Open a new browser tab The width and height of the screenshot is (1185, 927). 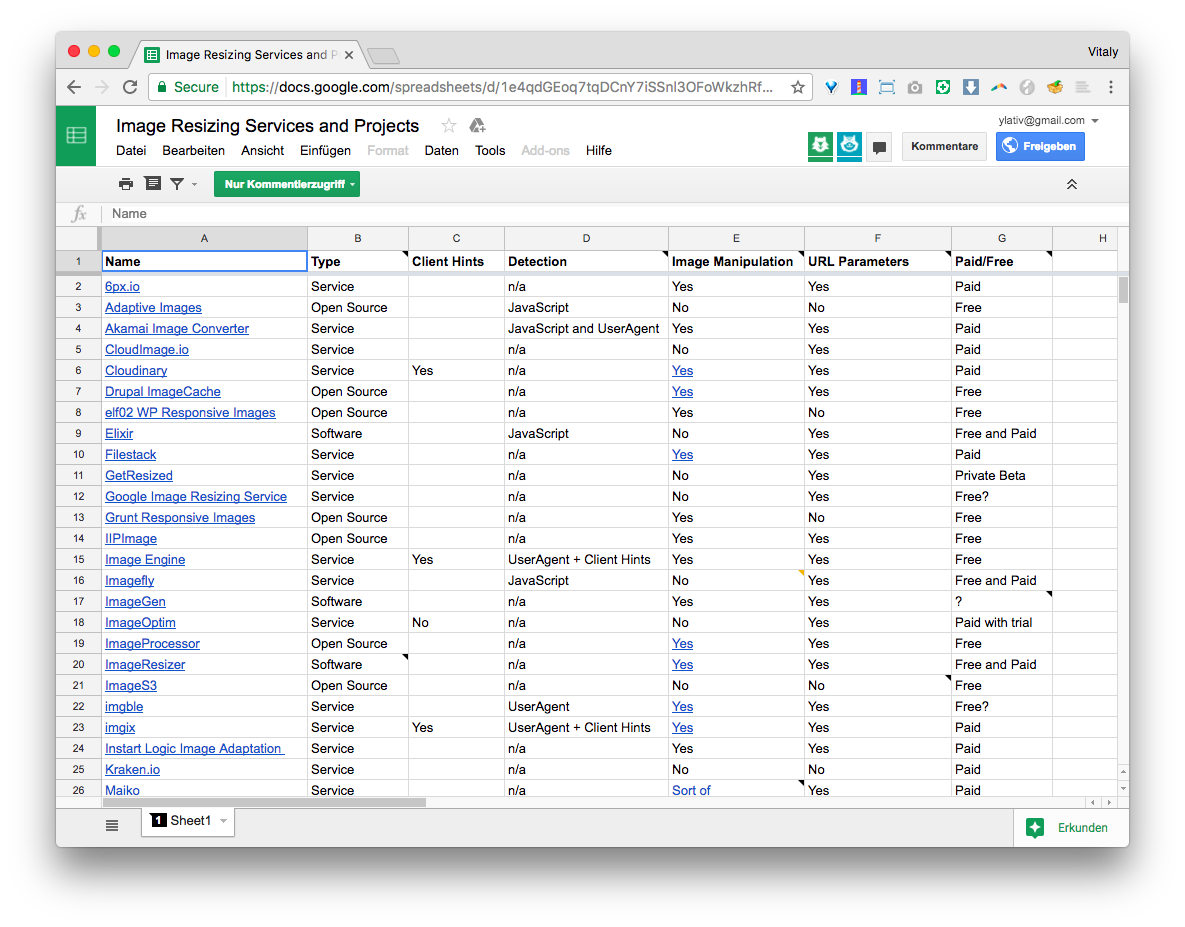pyautogui.click(x=383, y=56)
